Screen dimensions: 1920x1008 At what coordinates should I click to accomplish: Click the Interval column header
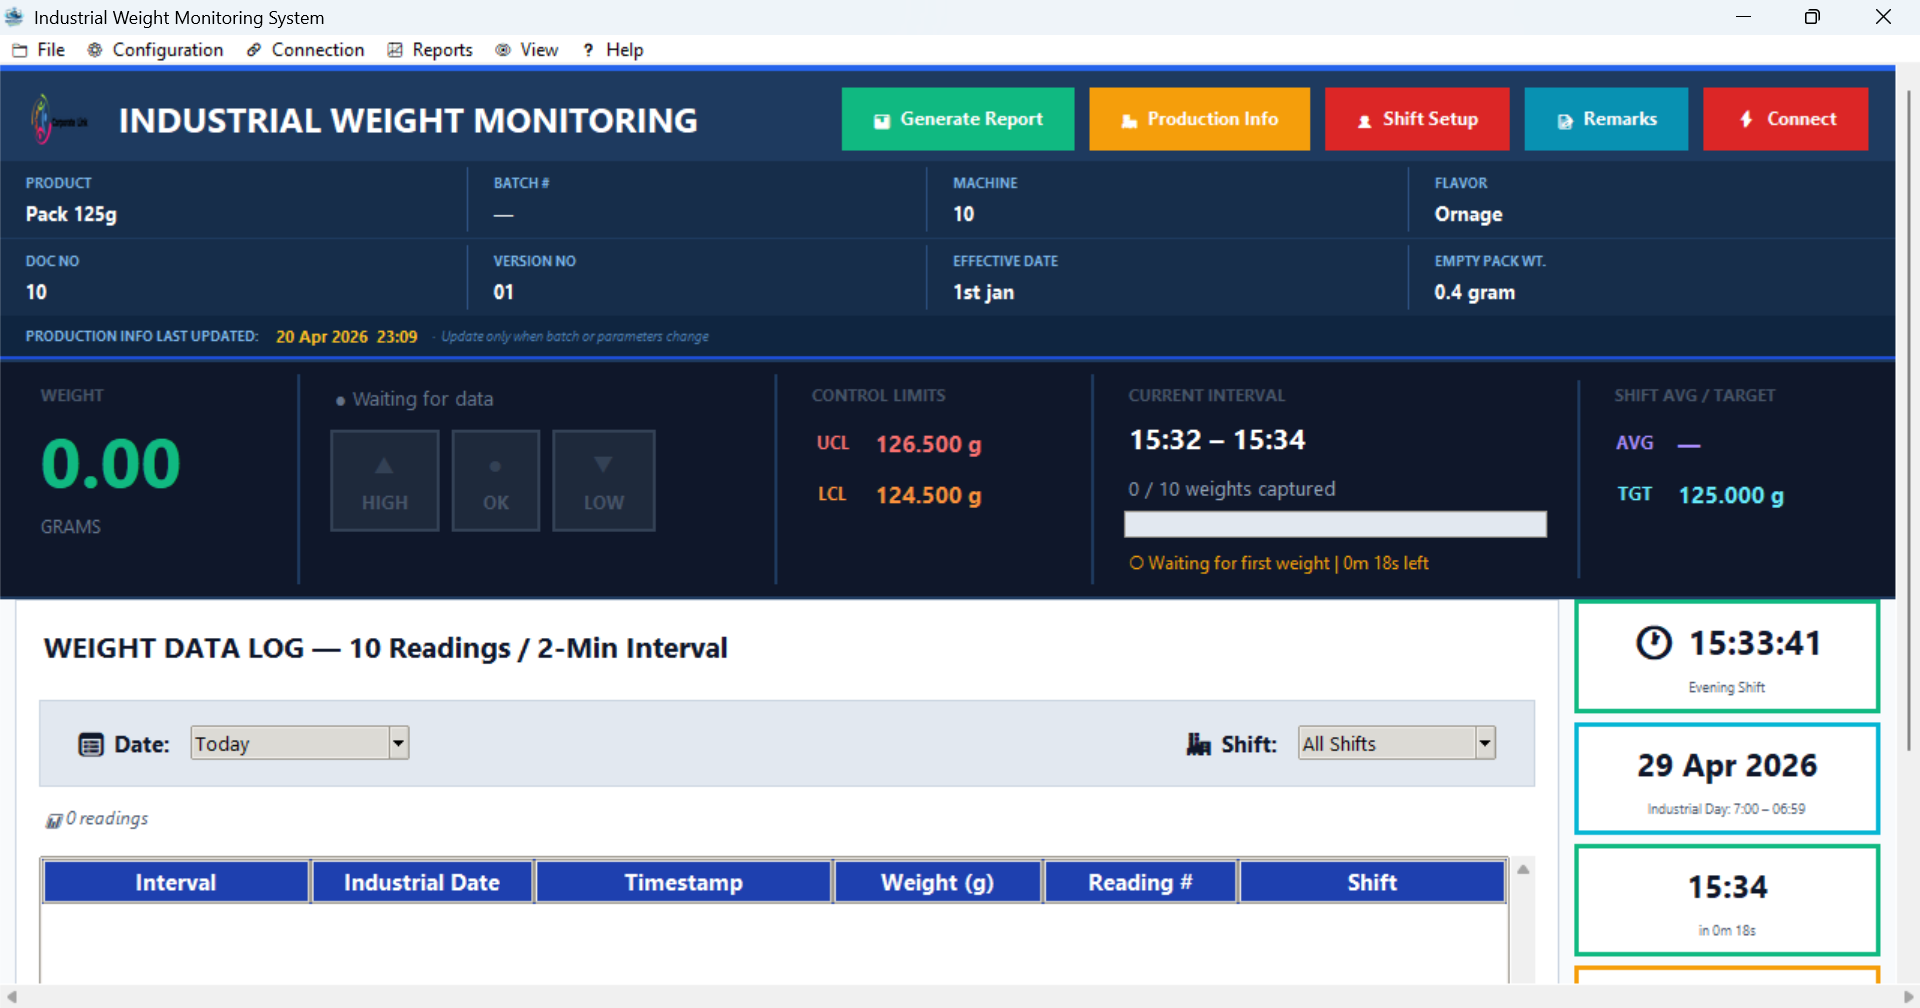[x=176, y=882]
